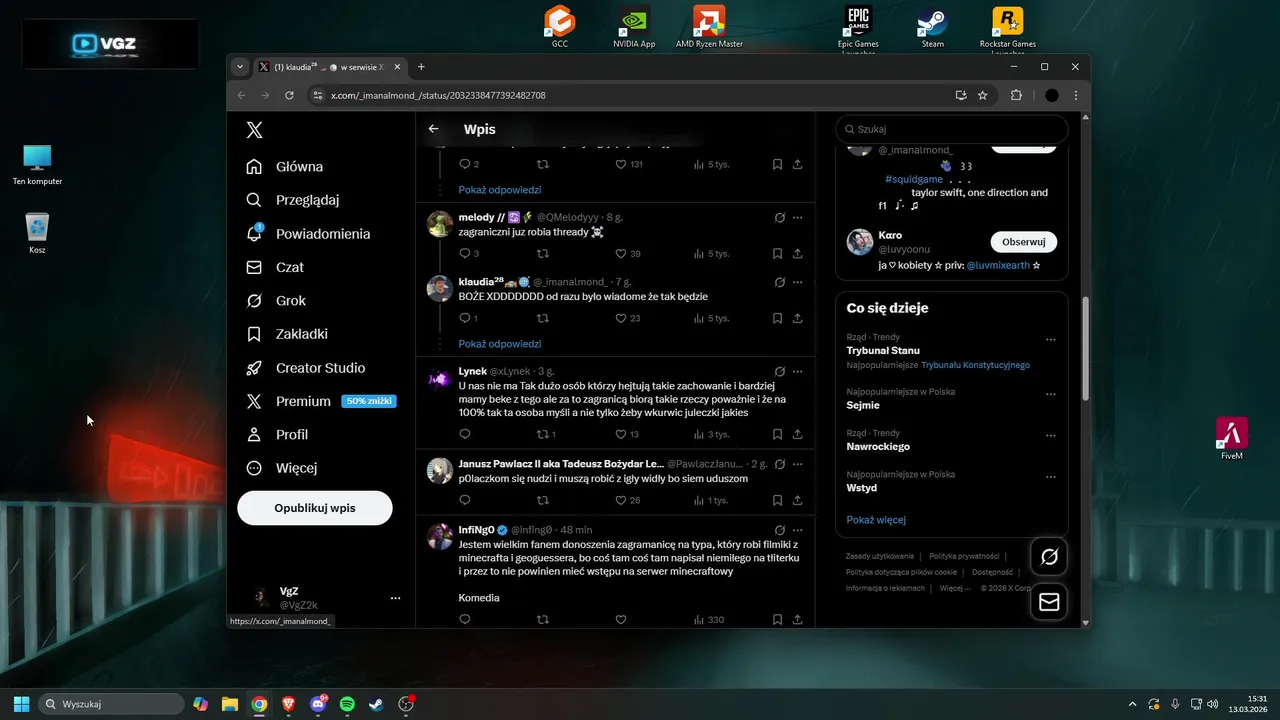The width and height of the screenshot is (1280, 720).
Task: Like Lynek's post
Action: pyautogui.click(x=628, y=434)
